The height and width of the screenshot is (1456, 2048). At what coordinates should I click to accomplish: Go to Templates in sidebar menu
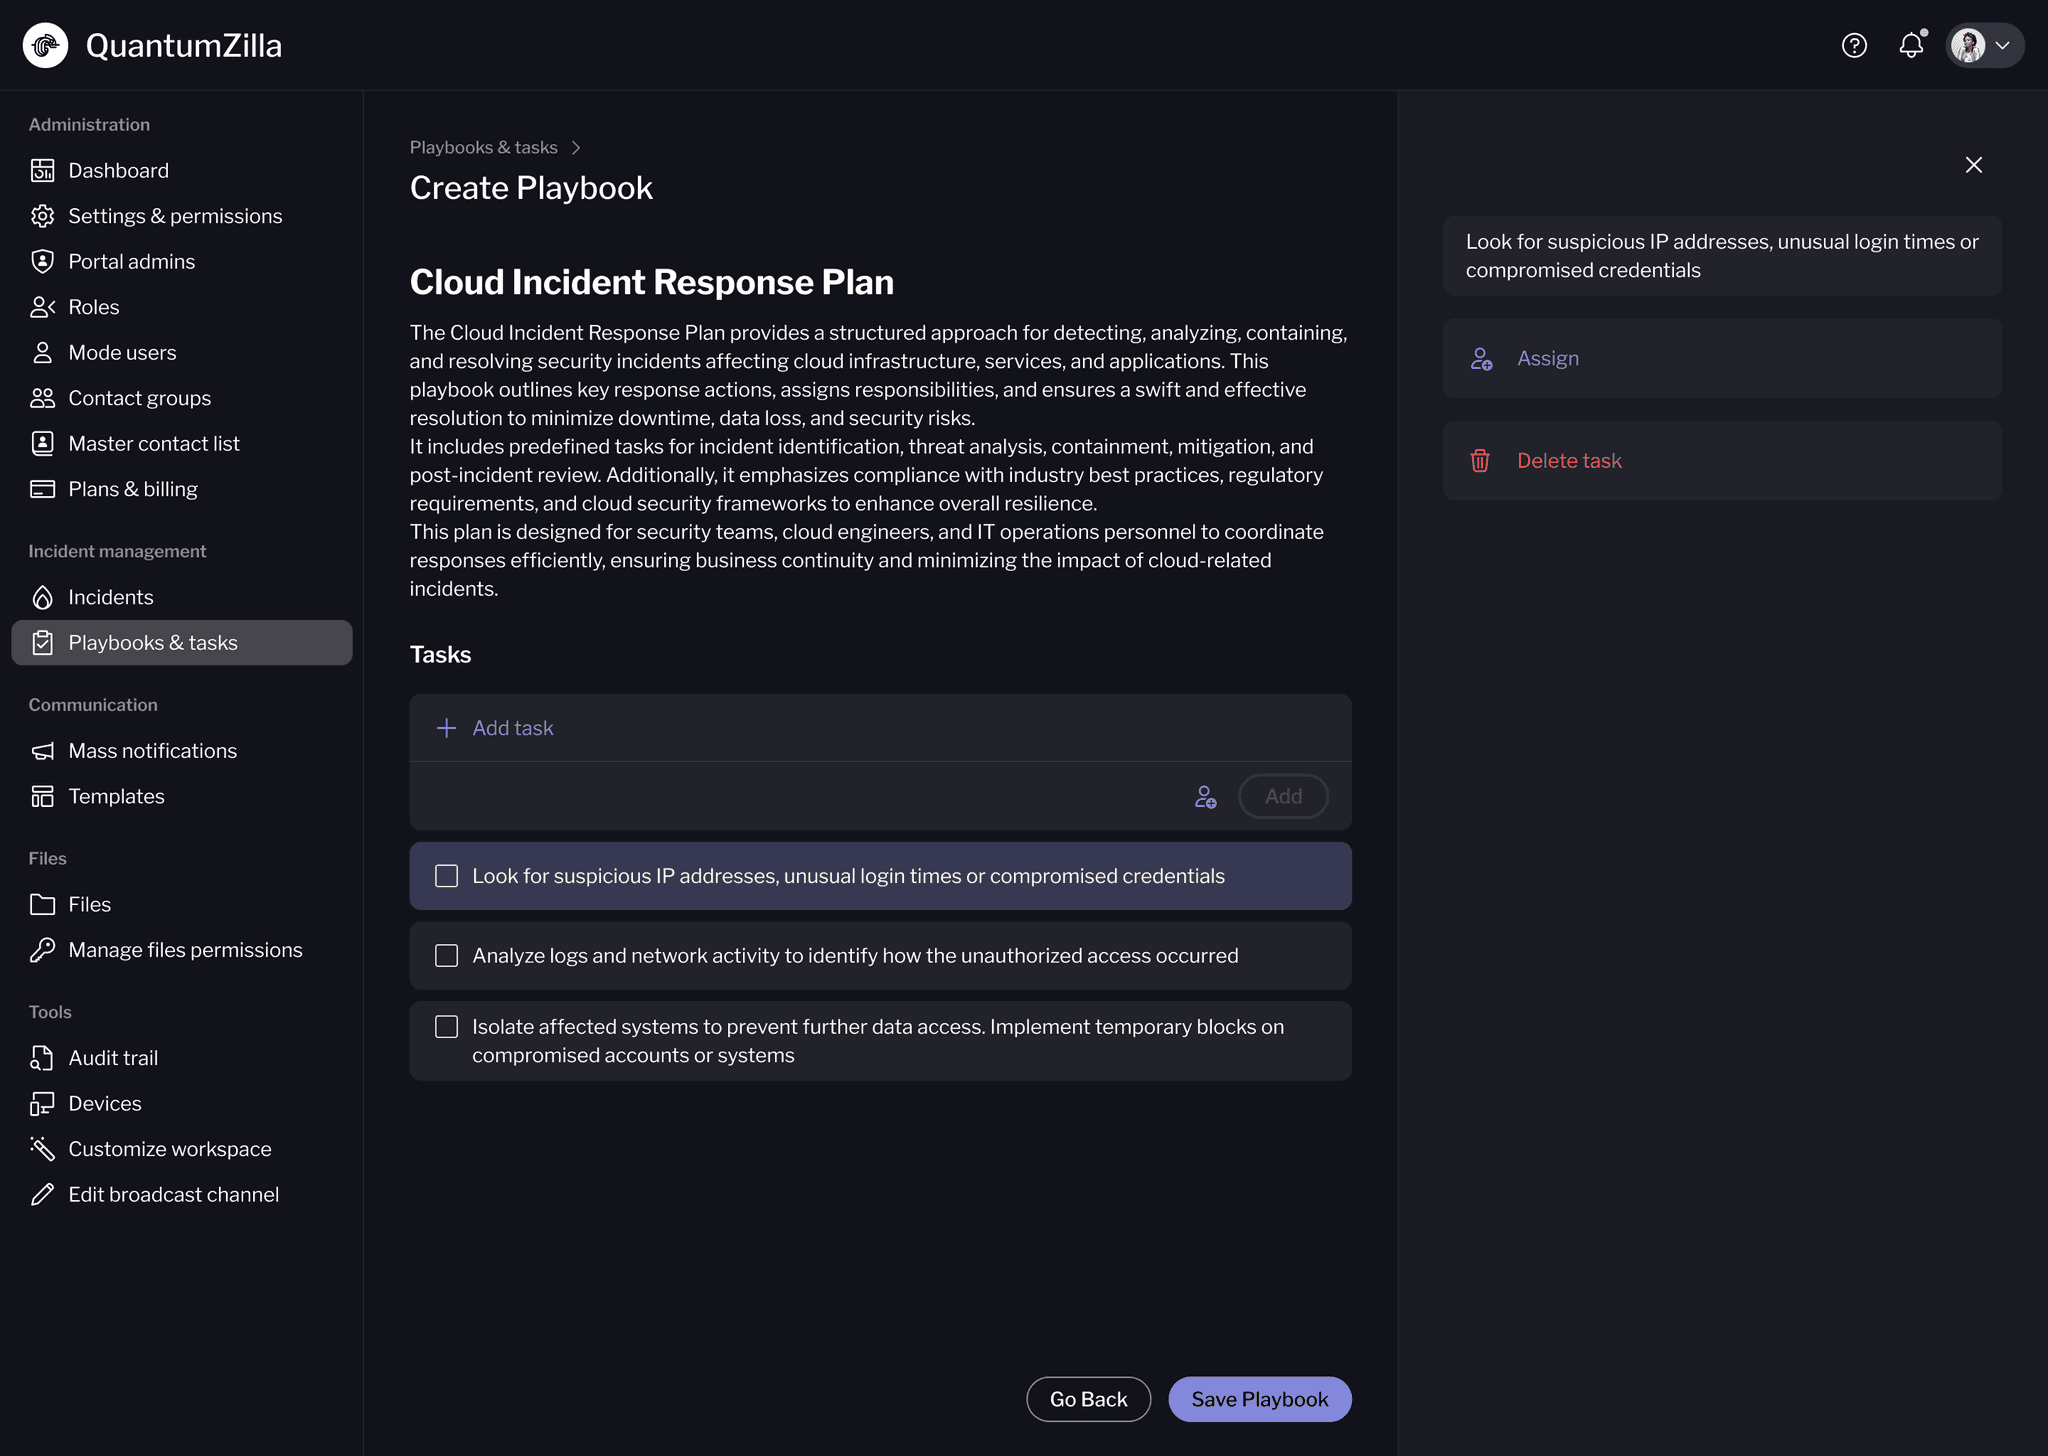pos(116,797)
